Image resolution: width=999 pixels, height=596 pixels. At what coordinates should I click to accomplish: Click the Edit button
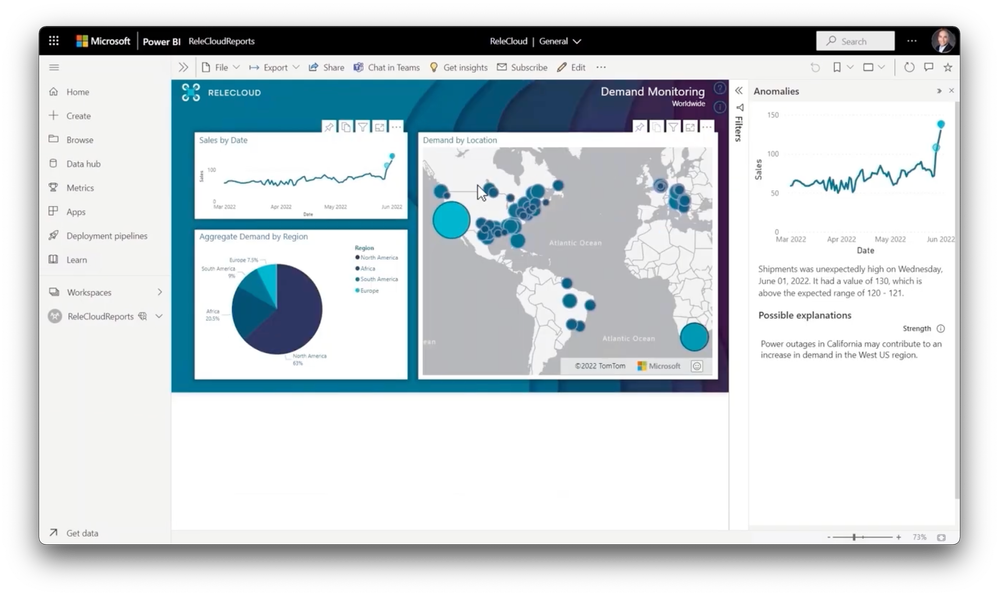[571, 67]
